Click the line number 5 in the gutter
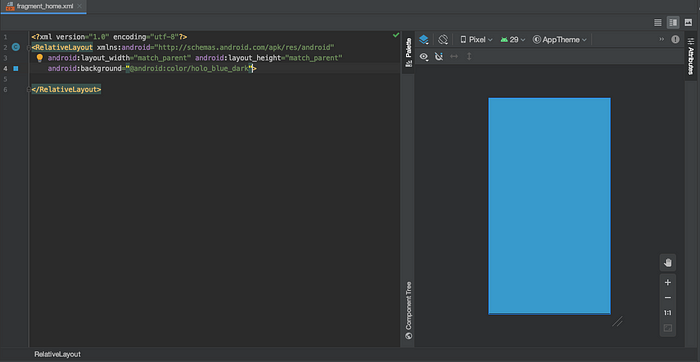This screenshot has width=700, height=362. tap(5, 79)
